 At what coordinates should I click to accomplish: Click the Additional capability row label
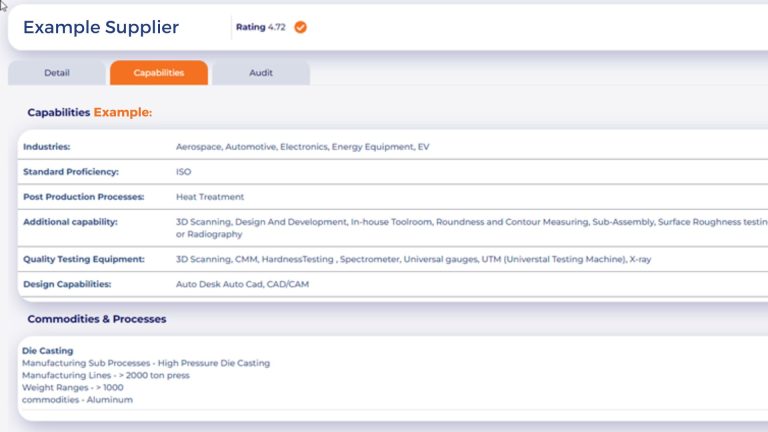tap(70, 221)
